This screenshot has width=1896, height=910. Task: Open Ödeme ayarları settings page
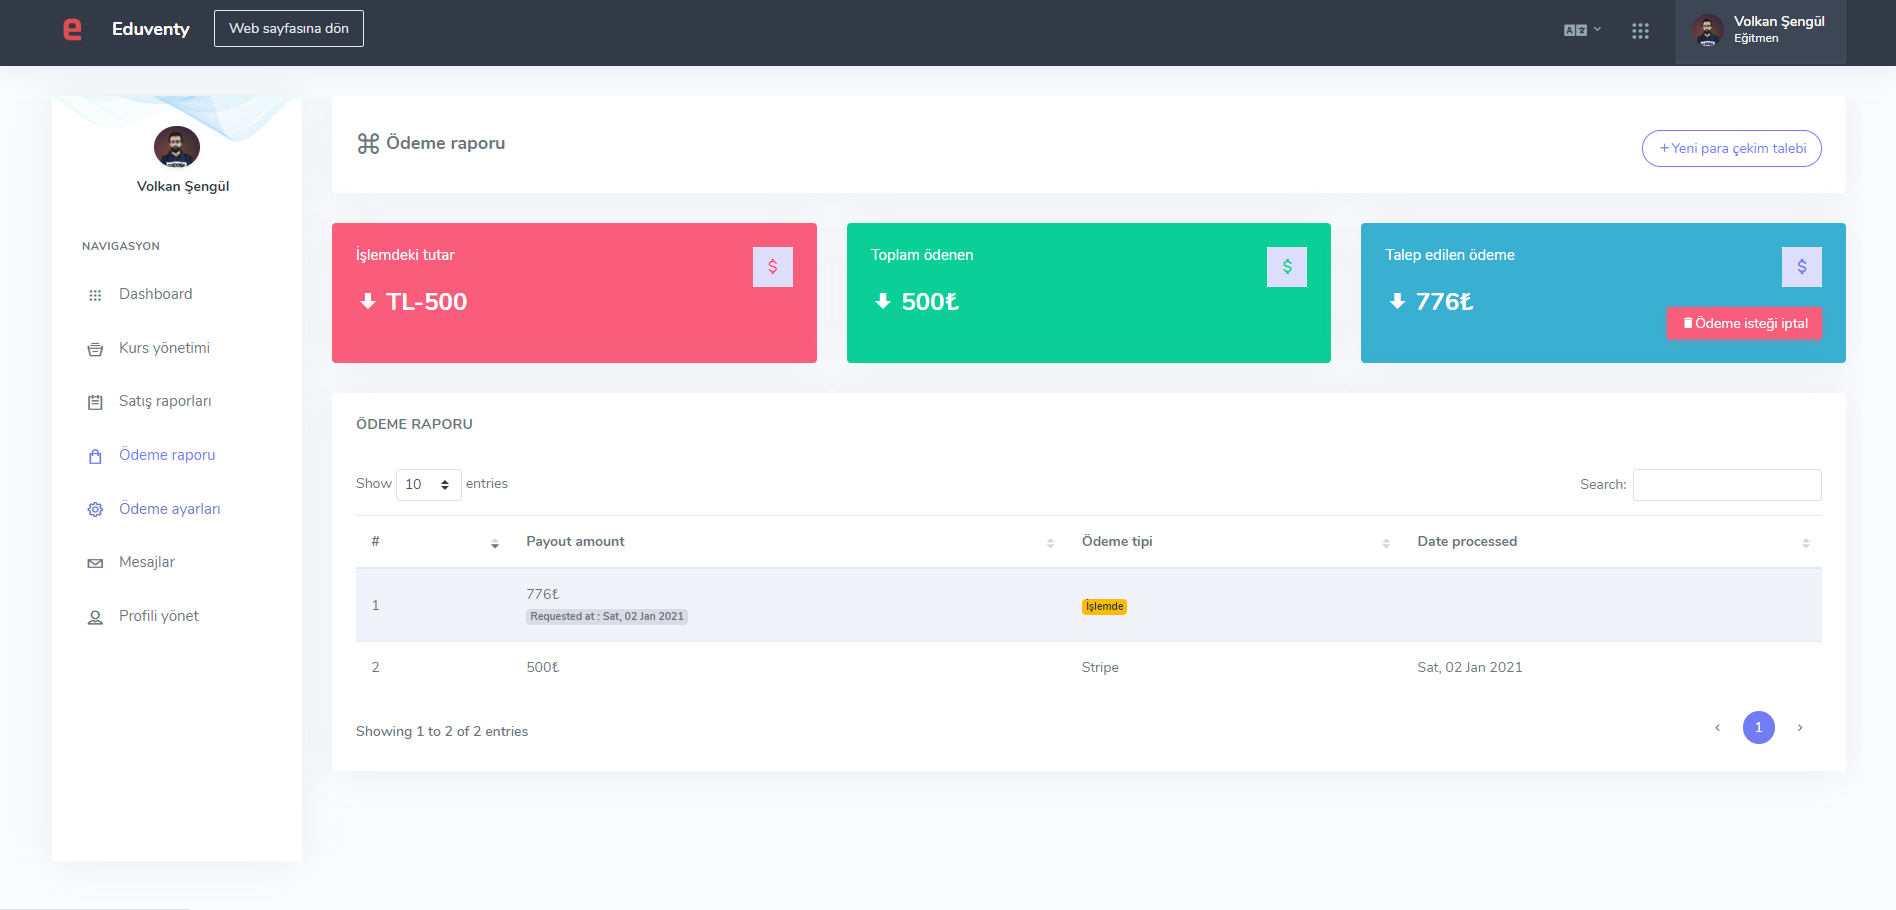click(x=169, y=509)
